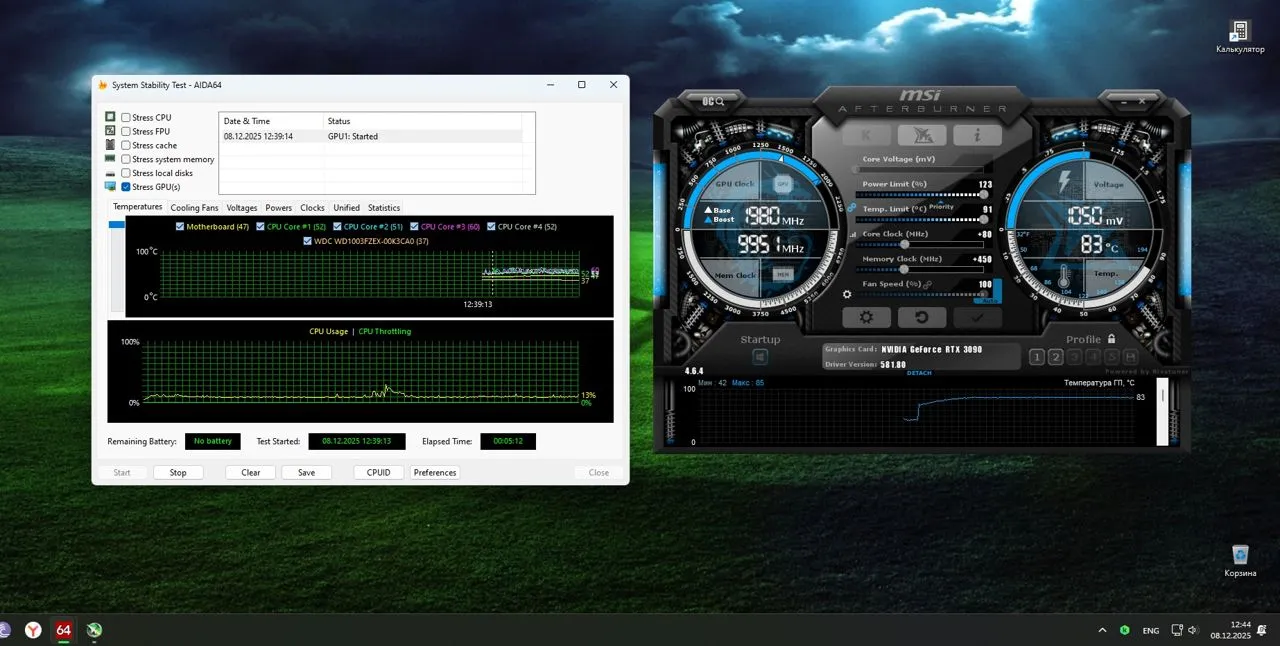Click the Date & Time column header
This screenshot has width=1280, height=646.
pyautogui.click(x=272, y=121)
